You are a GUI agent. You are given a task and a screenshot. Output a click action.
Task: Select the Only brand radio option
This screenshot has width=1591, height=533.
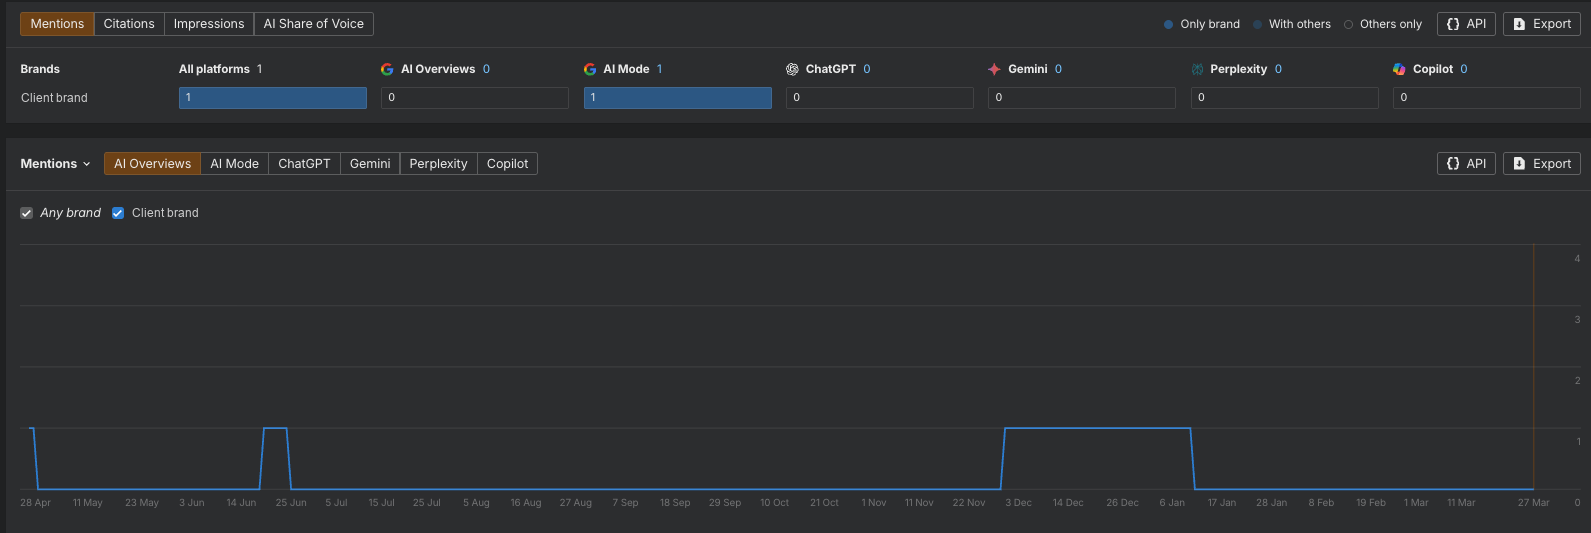(x=1168, y=24)
